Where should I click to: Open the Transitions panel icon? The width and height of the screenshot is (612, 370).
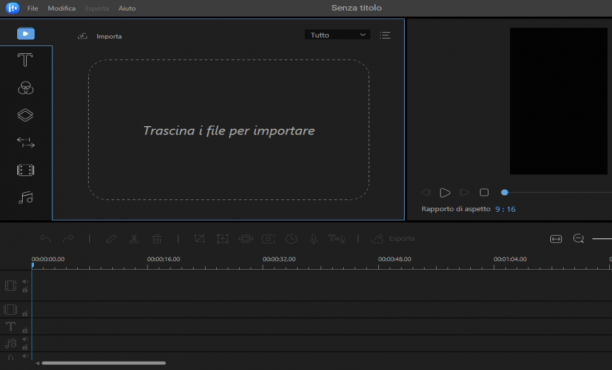(26, 142)
